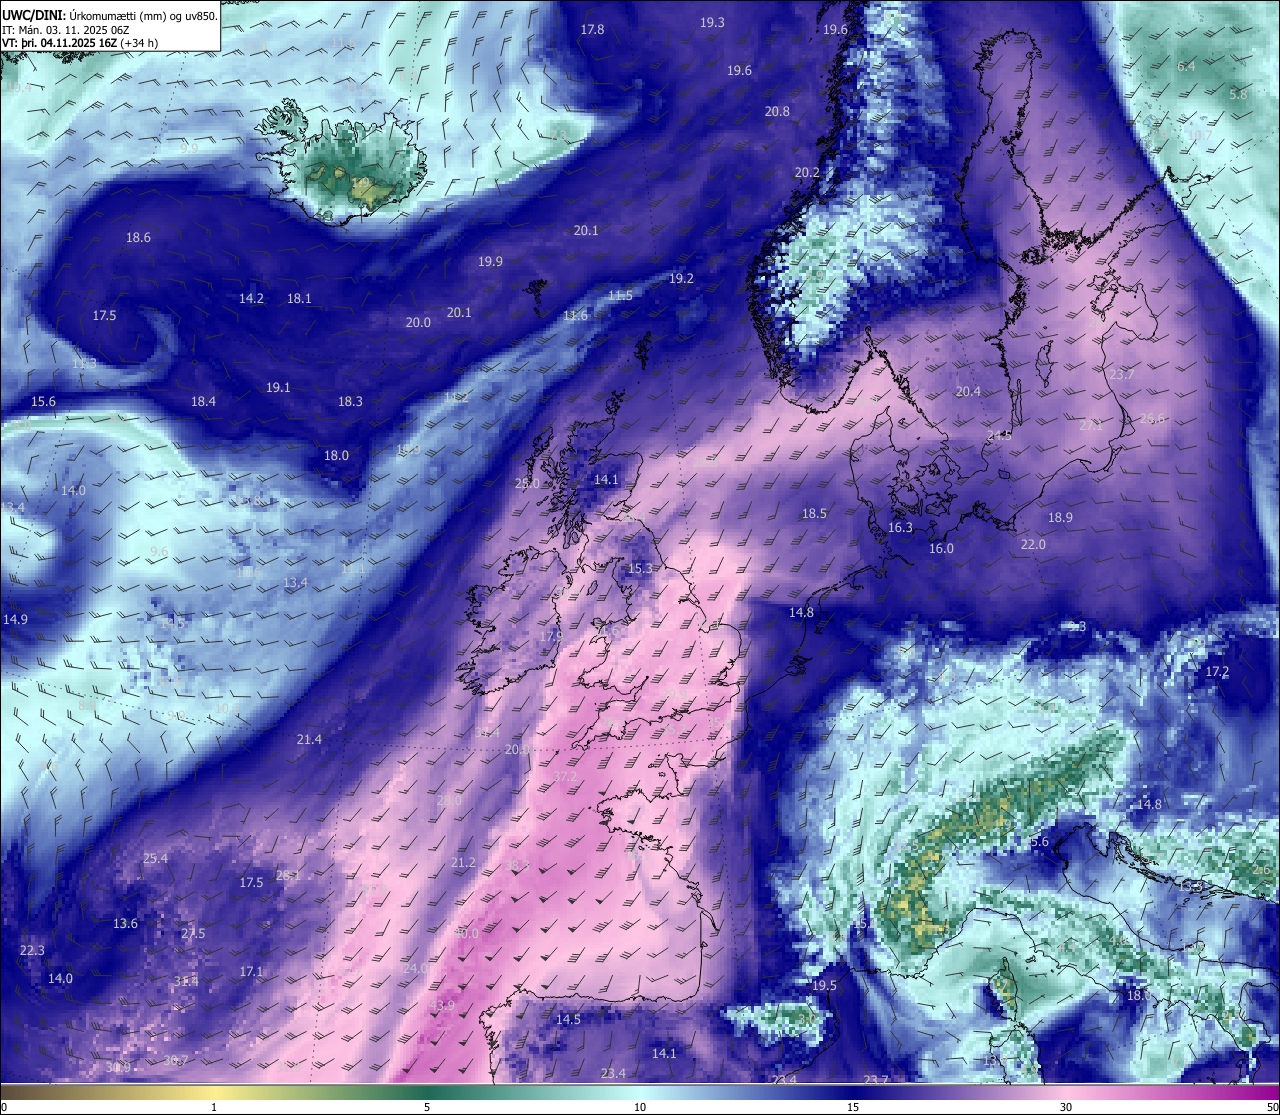This screenshot has width=1280, height=1115.
Task: Click the 5.6 value near the Alps
Action: click(1040, 842)
